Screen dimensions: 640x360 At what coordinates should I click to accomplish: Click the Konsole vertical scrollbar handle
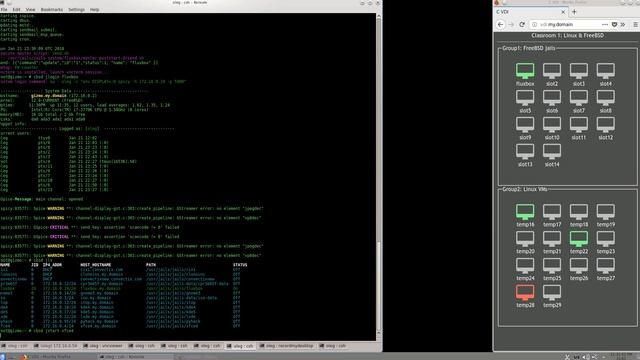(x=379, y=287)
